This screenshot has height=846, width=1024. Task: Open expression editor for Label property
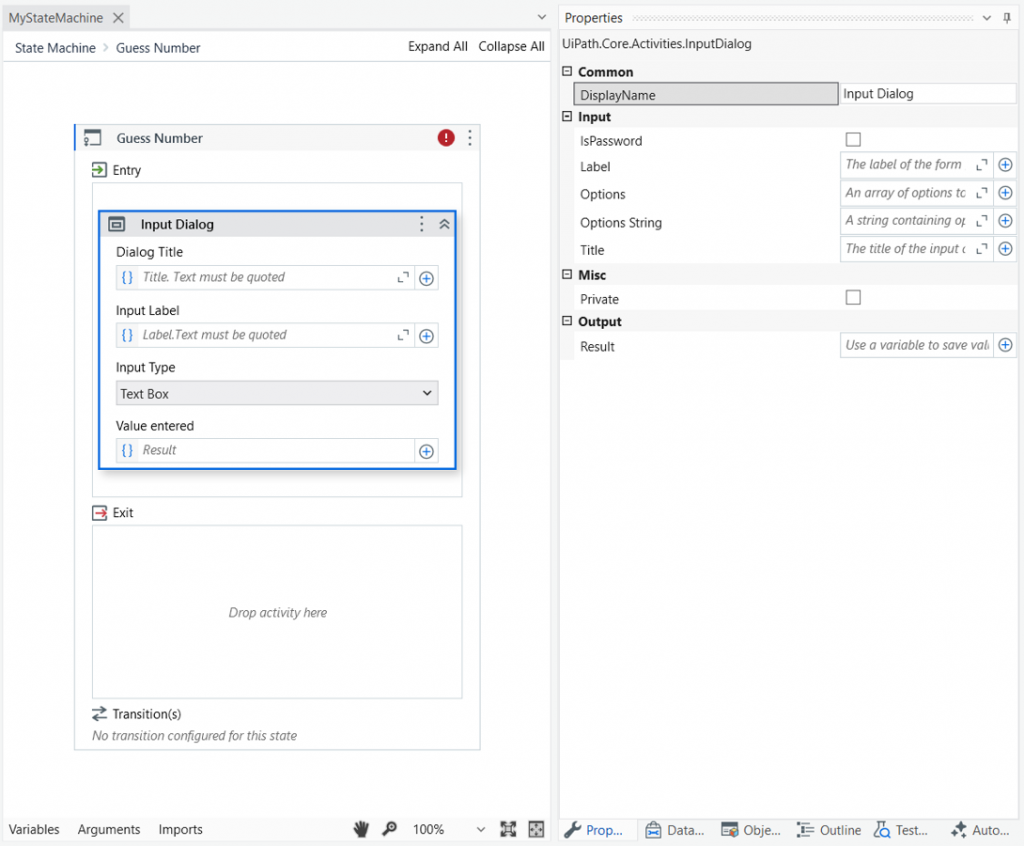[982, 165]
